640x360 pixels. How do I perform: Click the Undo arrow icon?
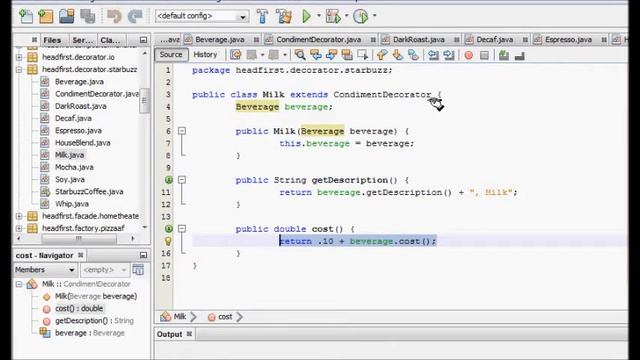(114, 16)
